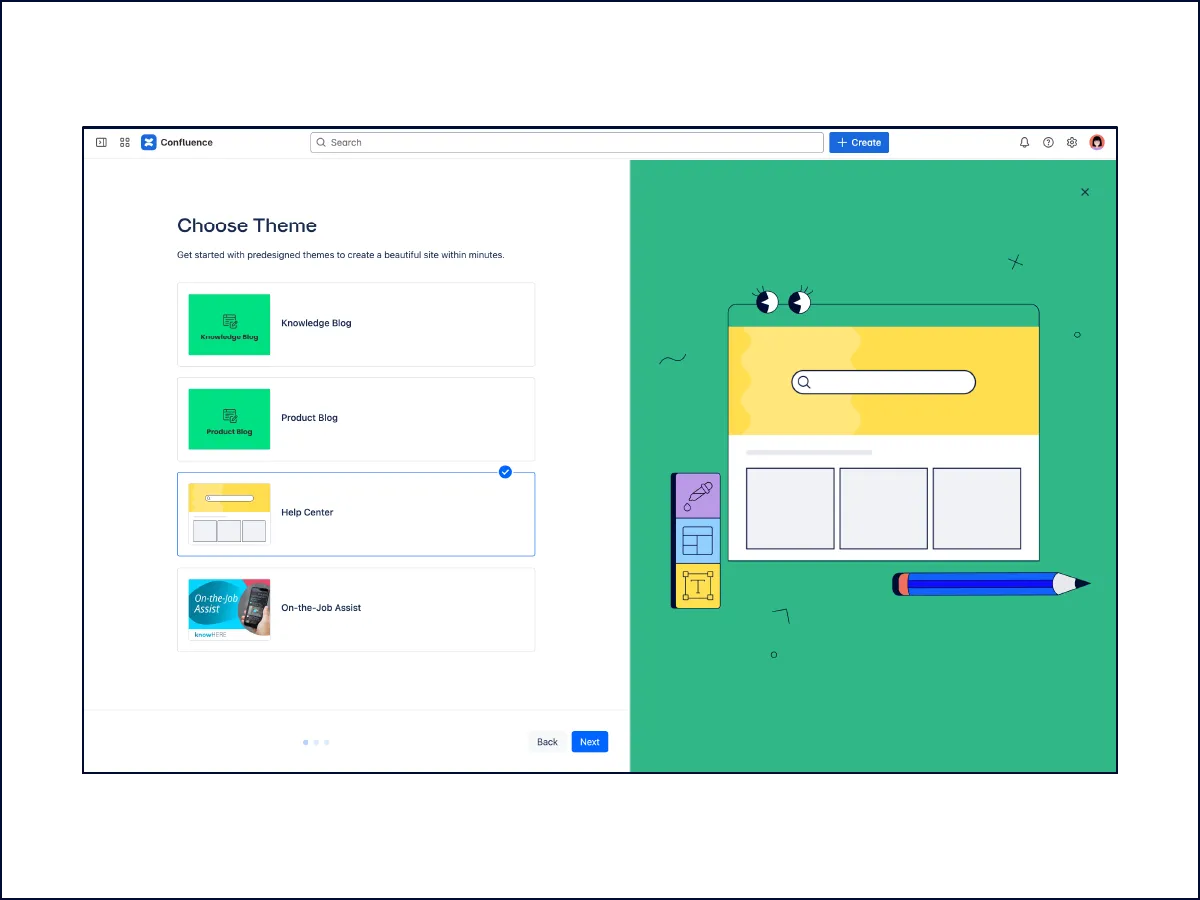This screenshot has height=900, width=1200.
Task: Click the first step progress dot
Action: [x=305, y=742]
